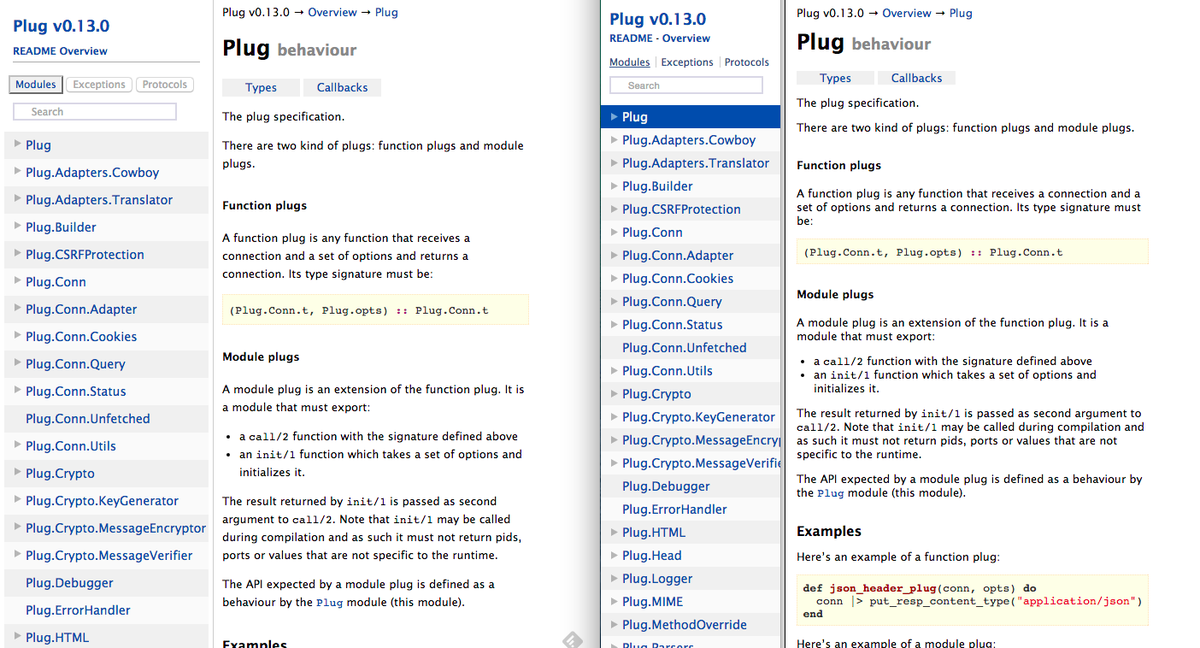Click Plug breadcrumb on right page
This screenshot has height=648, width=1200.
960,13
